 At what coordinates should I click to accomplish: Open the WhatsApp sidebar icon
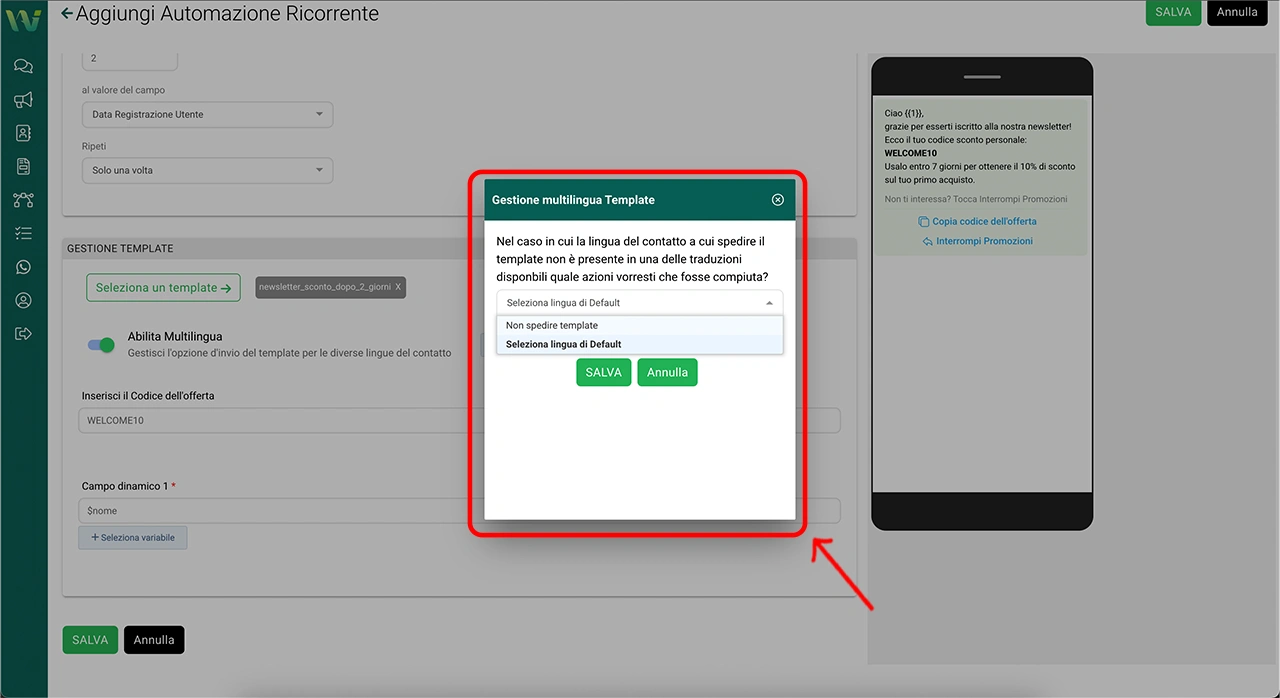pyautogui.click(x=23, y=267)
